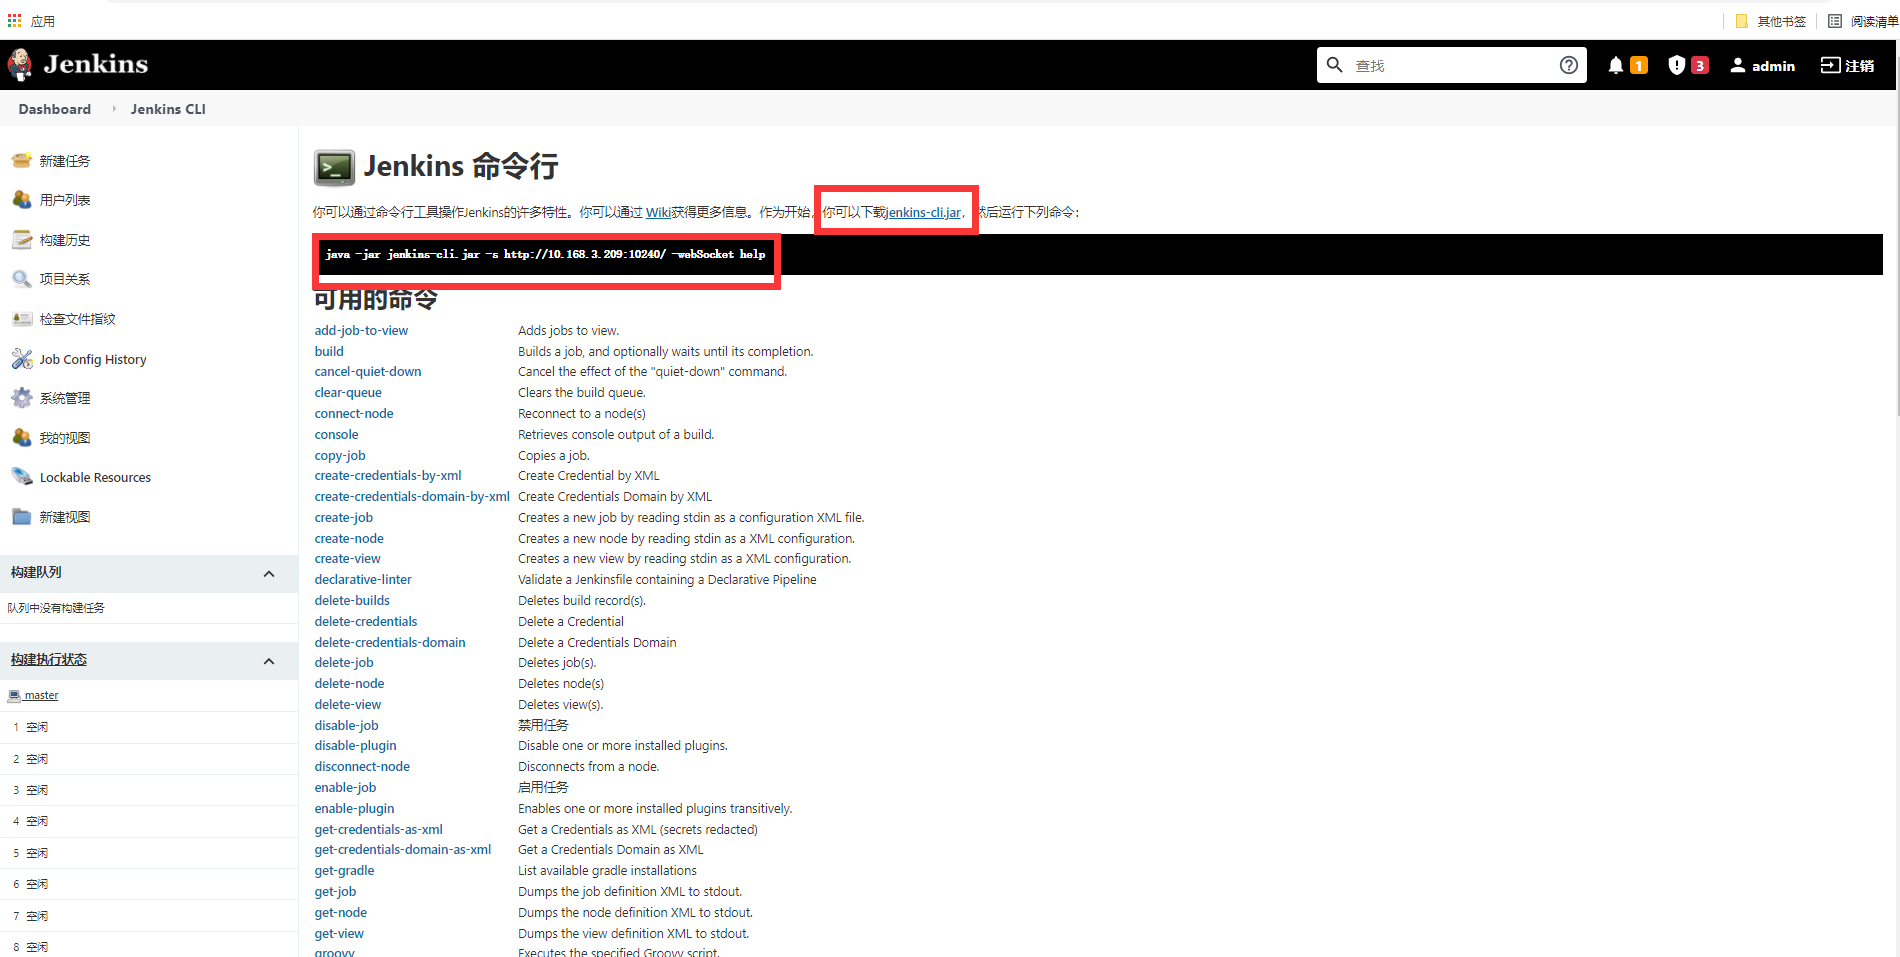Open 系统管理 system management gear icon
This screenshot has width=1900, height=957.
(22, 397)
